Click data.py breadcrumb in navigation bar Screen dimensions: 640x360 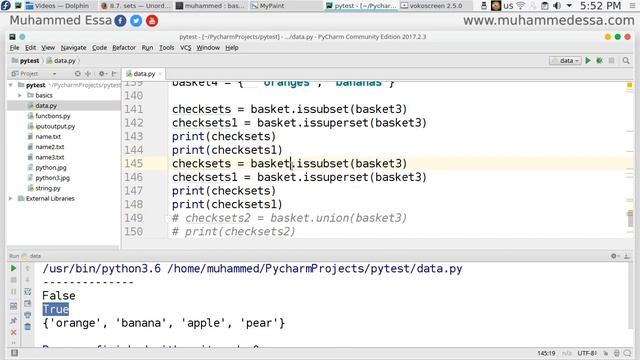[x=61, y=61]
